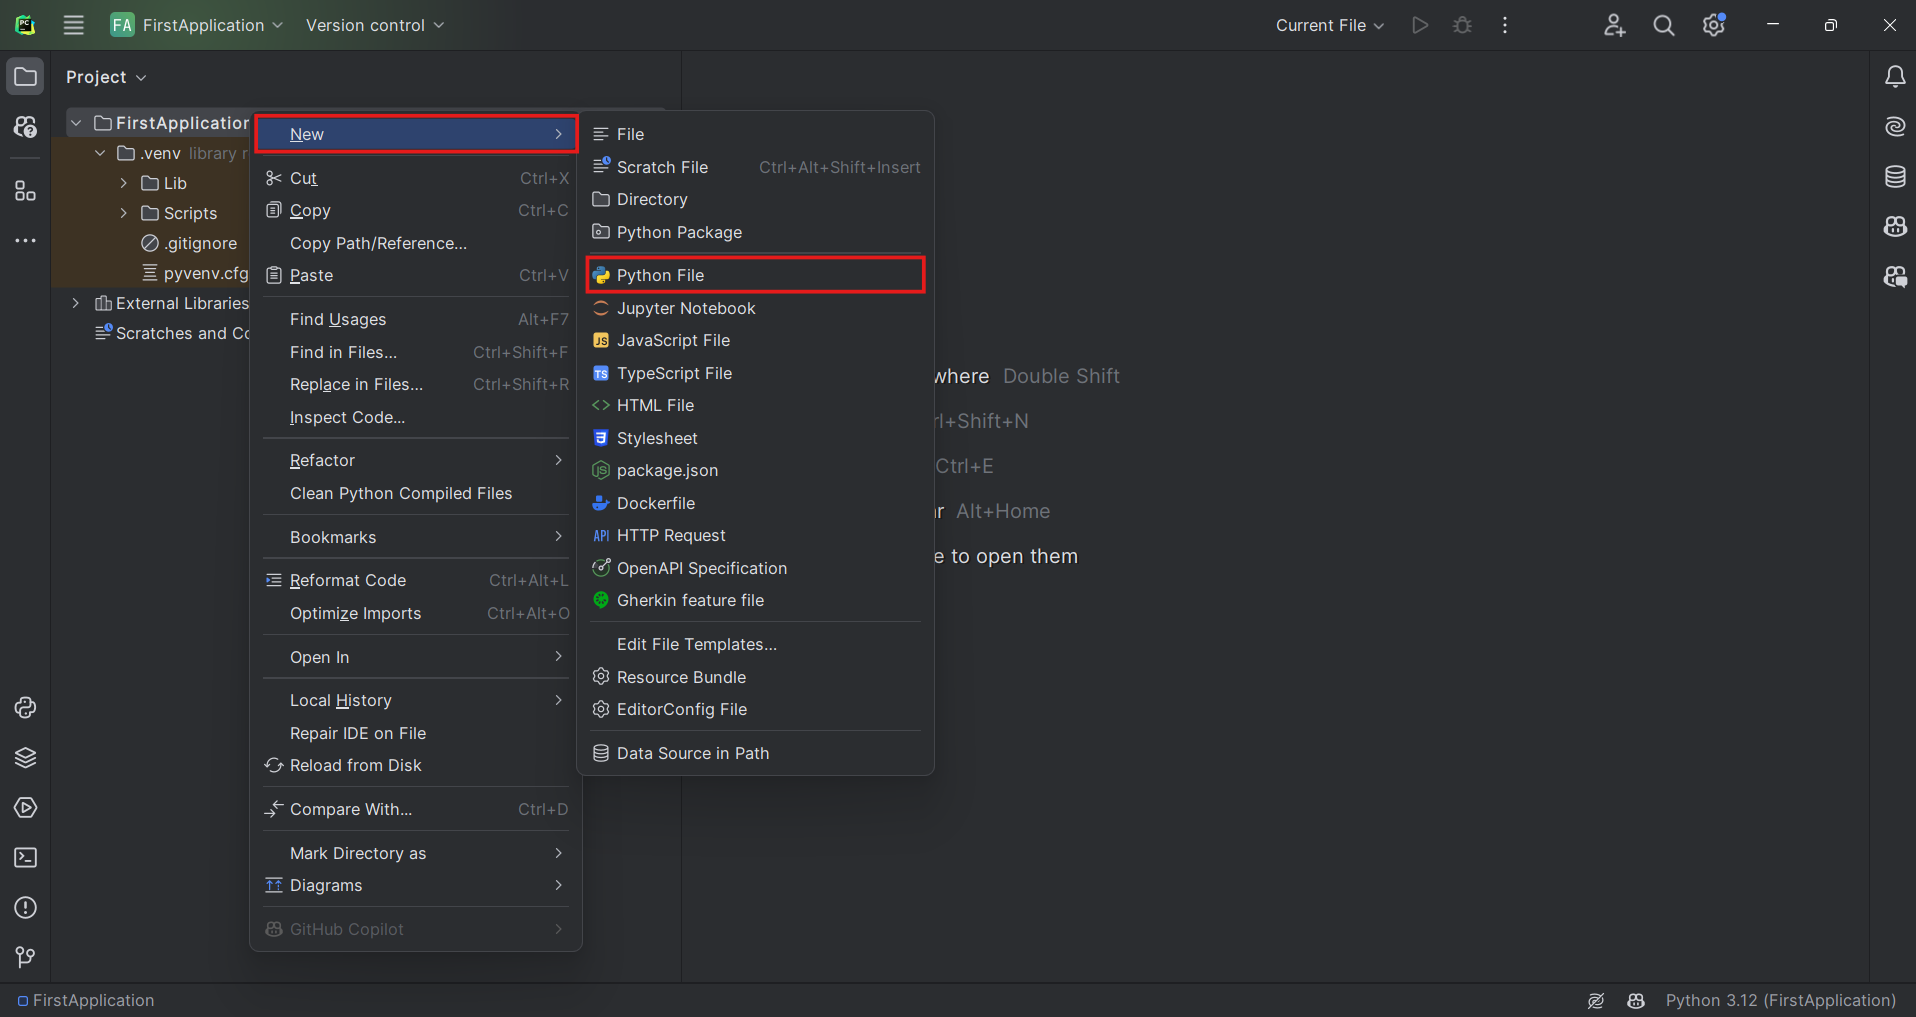Open the Problems tool window
Viewport: 1916px width, 1017px height.
pyautogui.click(x=25, y=908)
